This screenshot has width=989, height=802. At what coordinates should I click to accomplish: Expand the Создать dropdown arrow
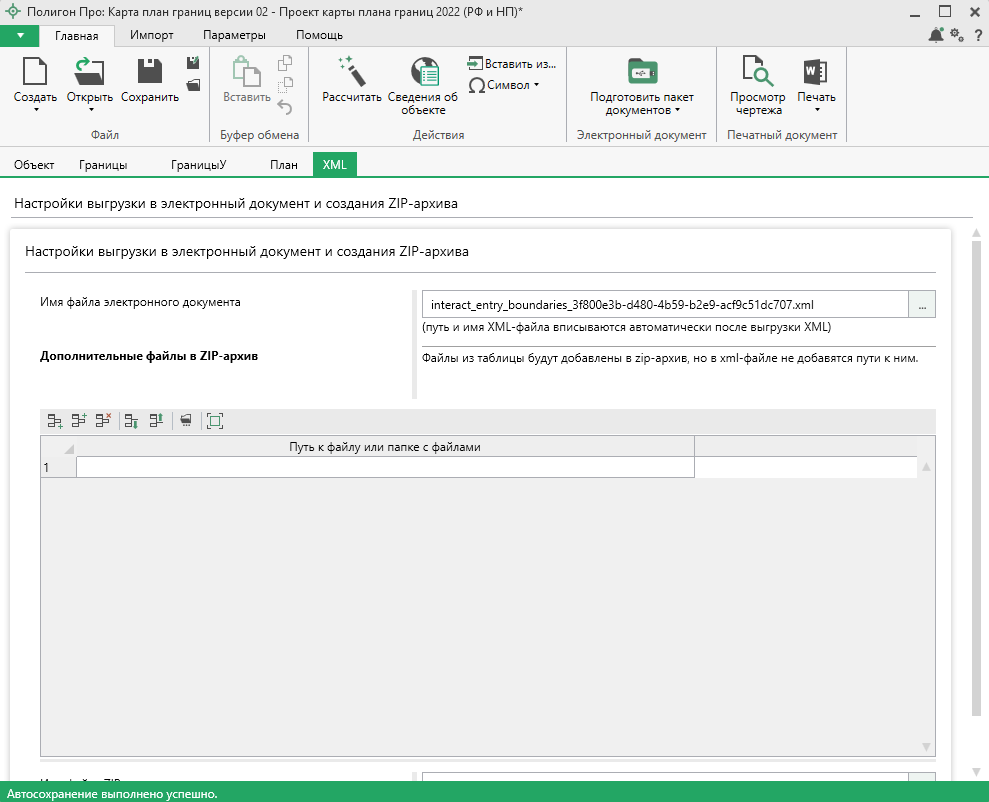coord(35,110)
